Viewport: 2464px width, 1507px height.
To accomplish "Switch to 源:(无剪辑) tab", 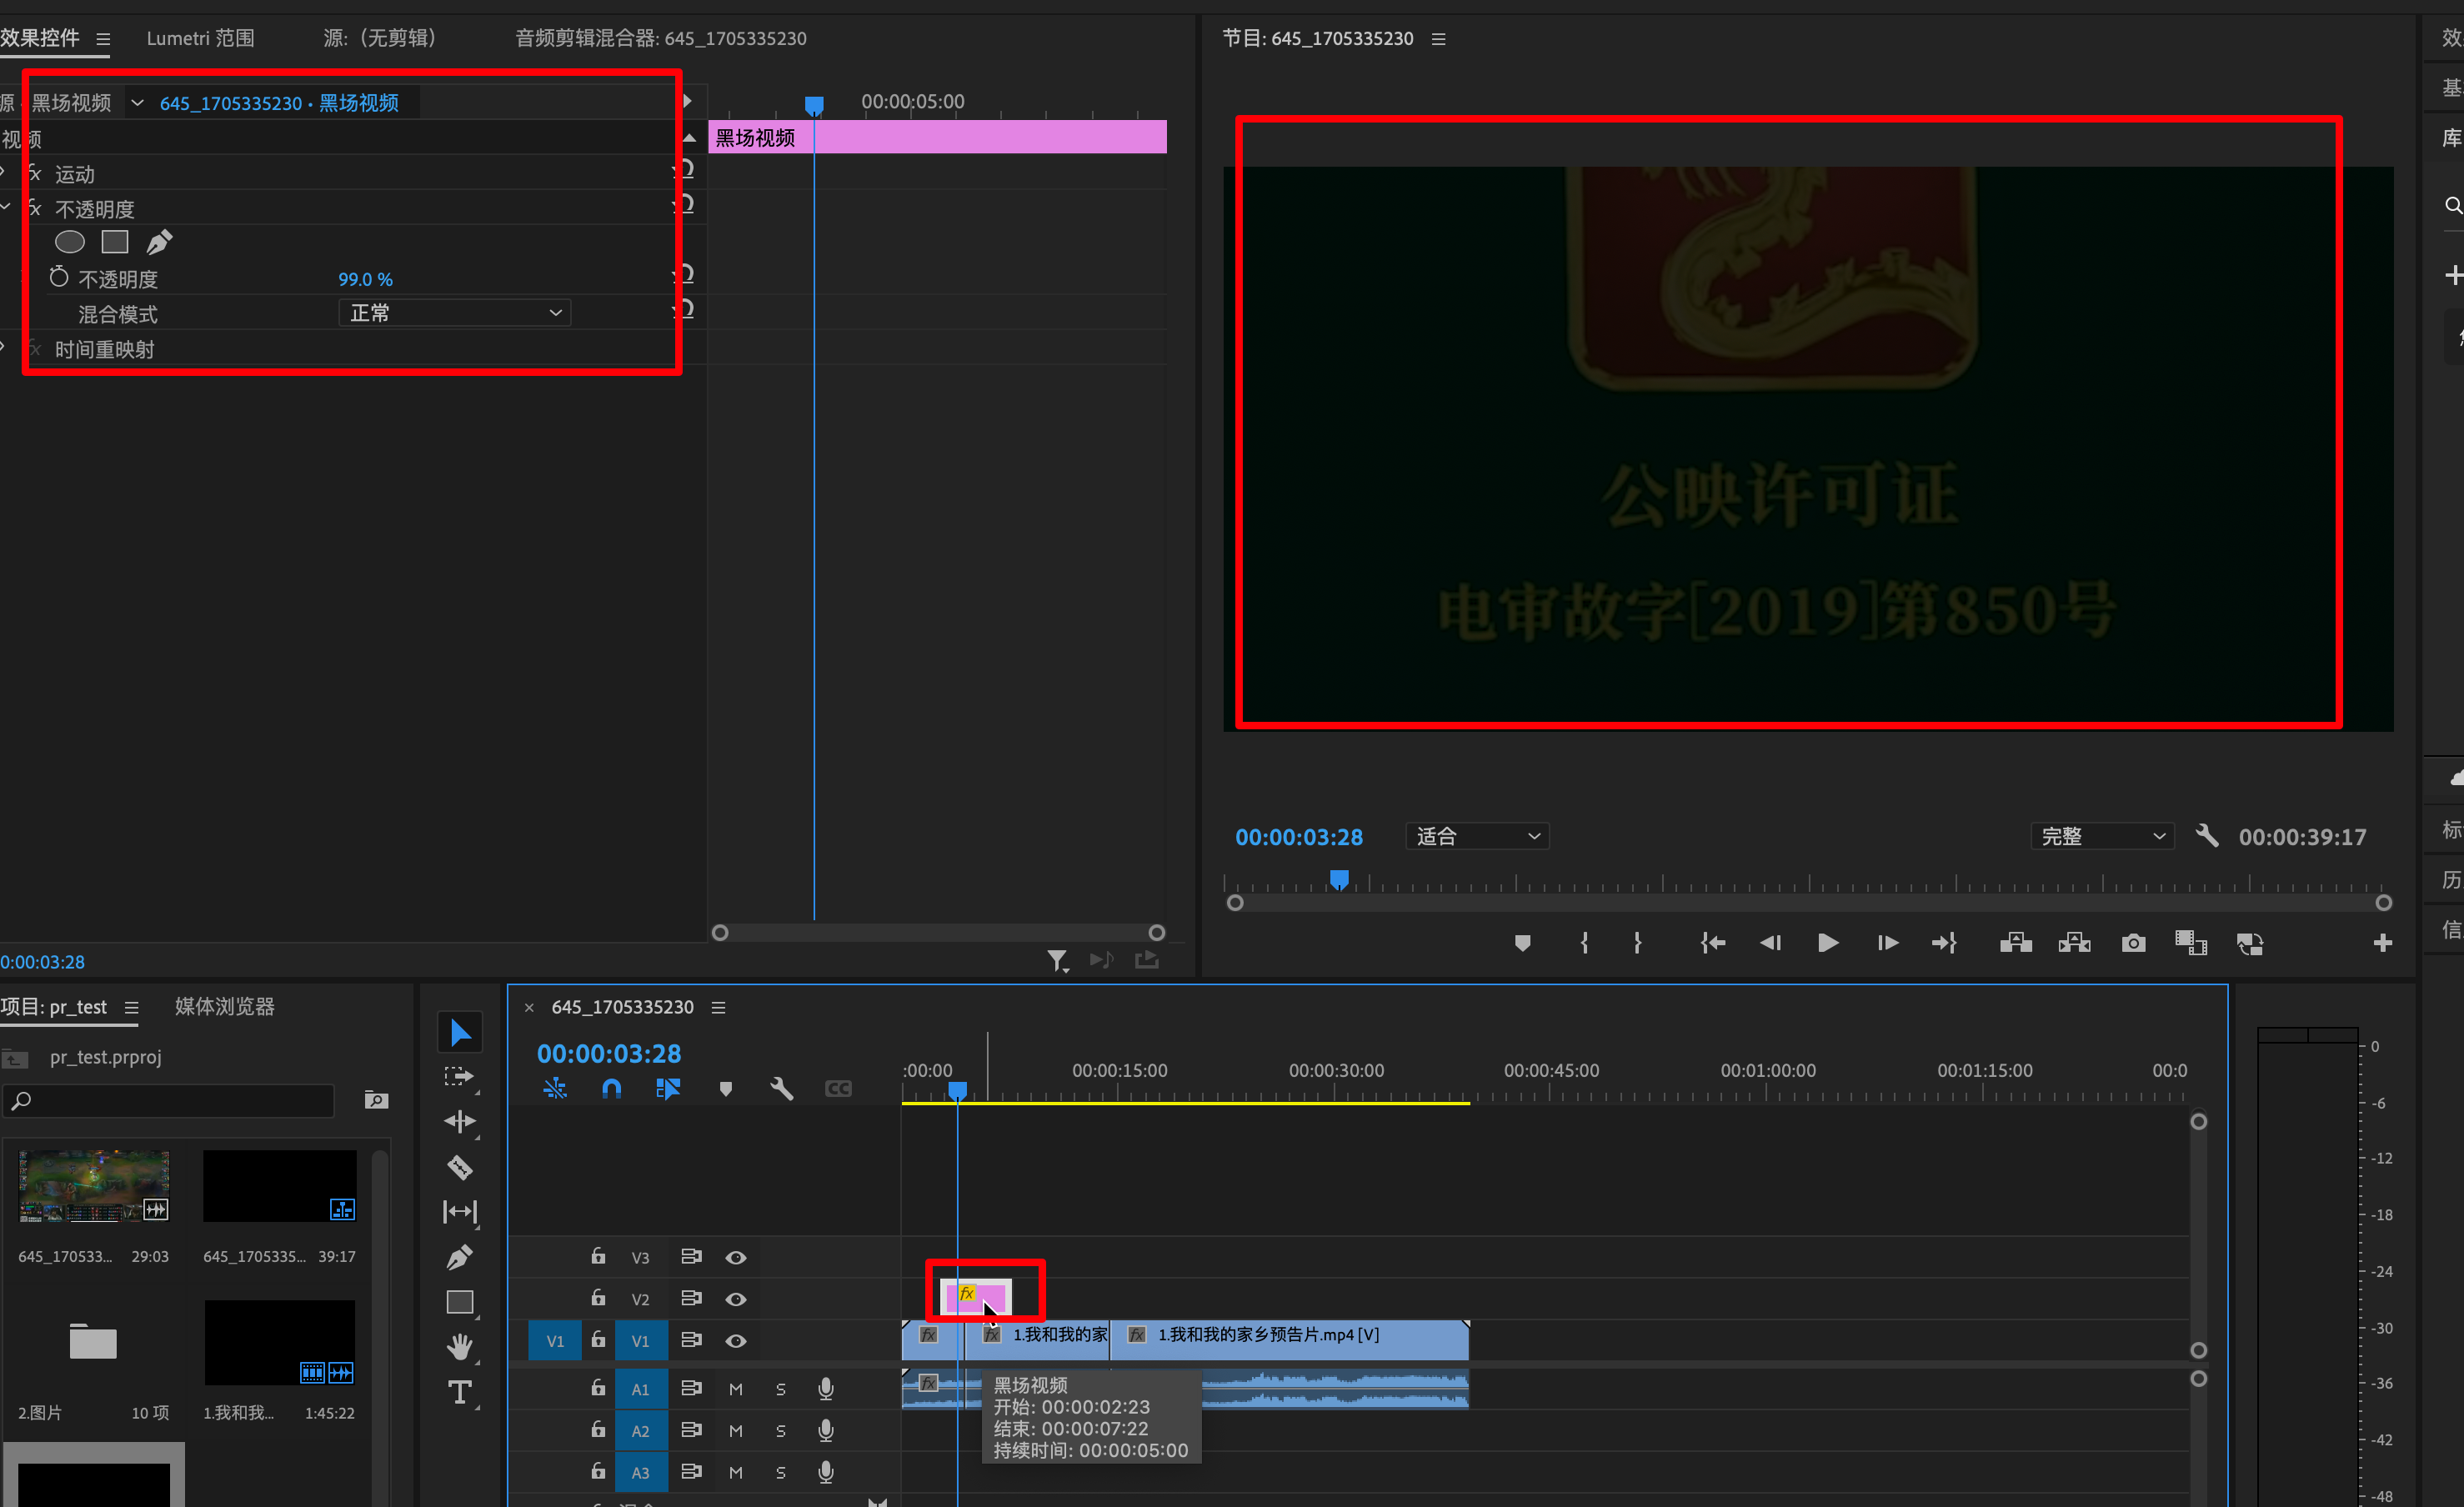I will click(380, 38).
